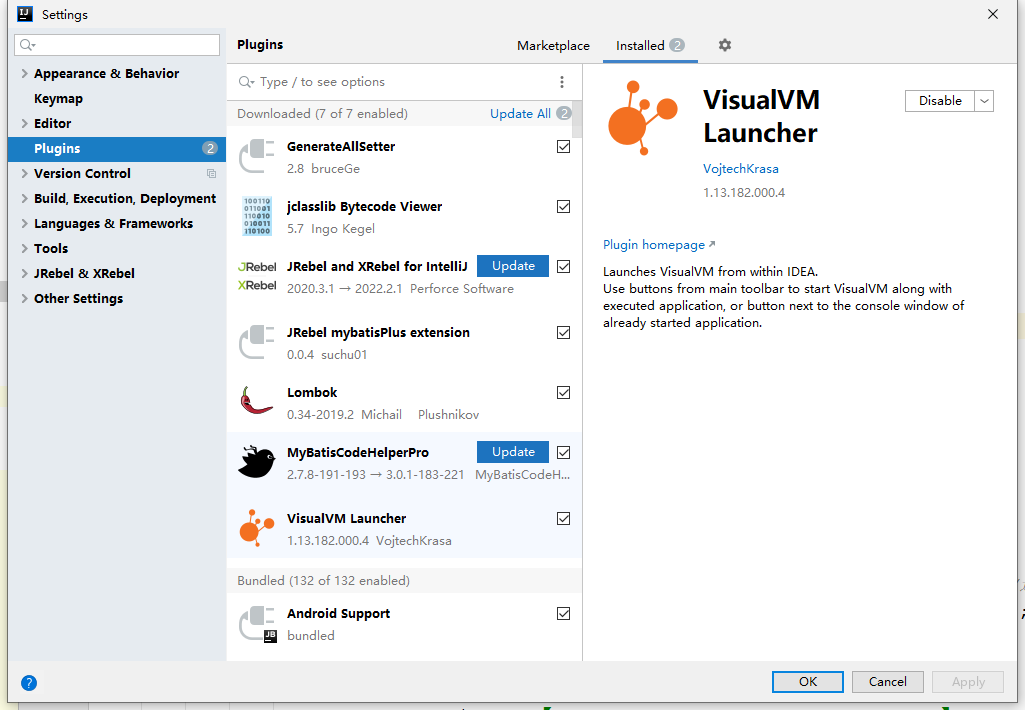Select Plugins in settings tree

coord(117,148)
